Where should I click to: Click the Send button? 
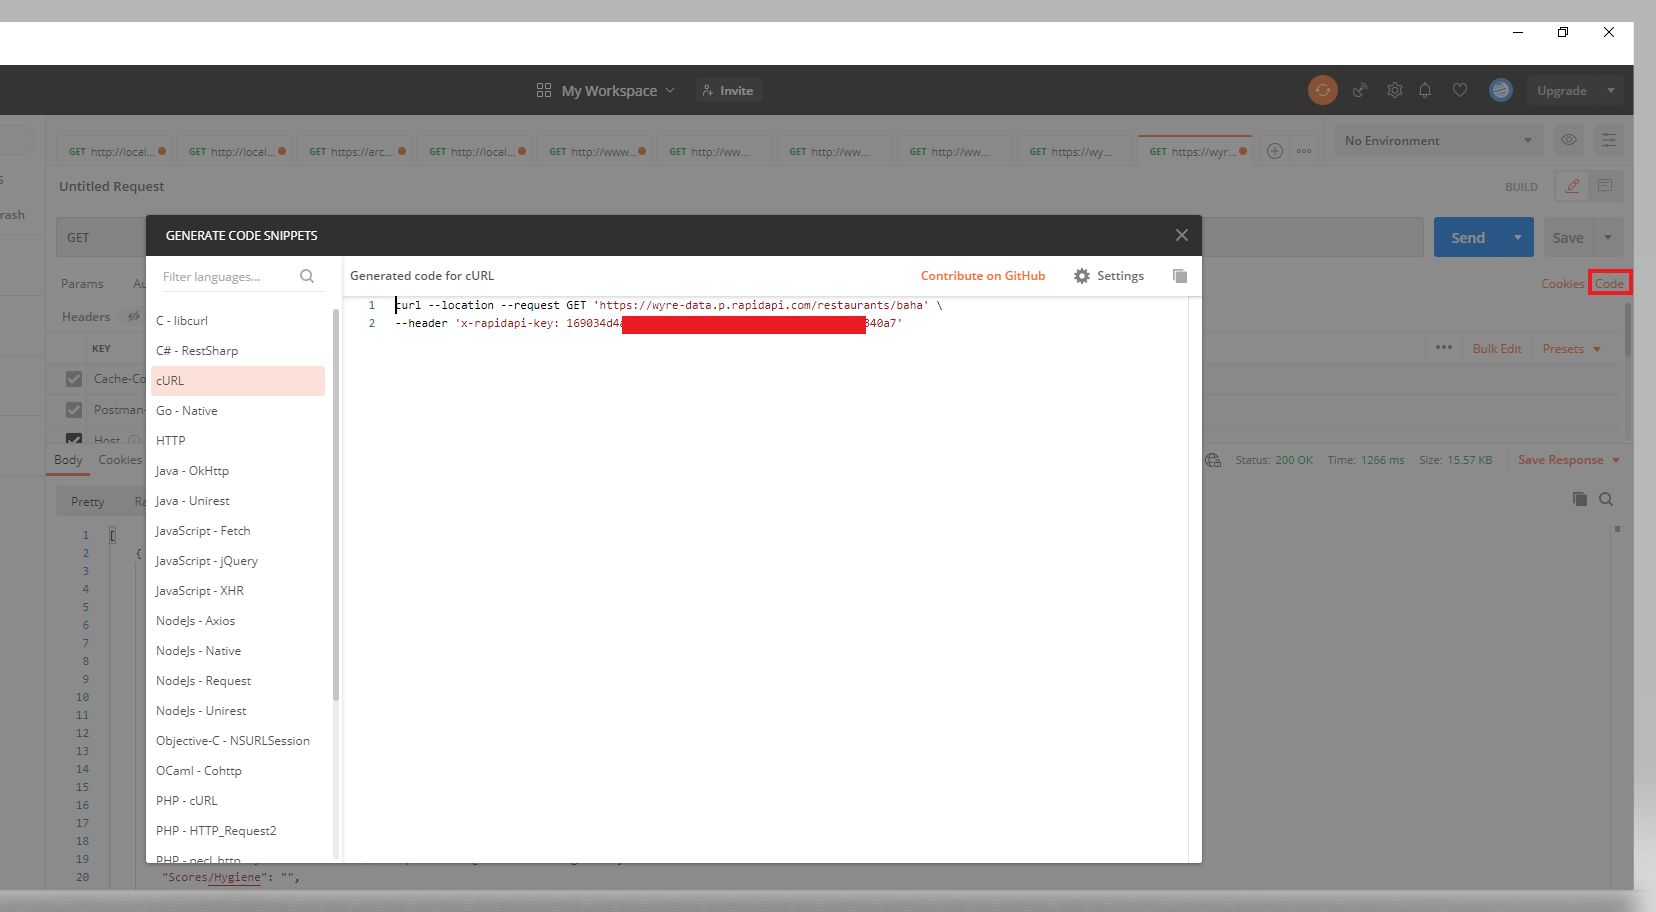[x=1468, y=237]
